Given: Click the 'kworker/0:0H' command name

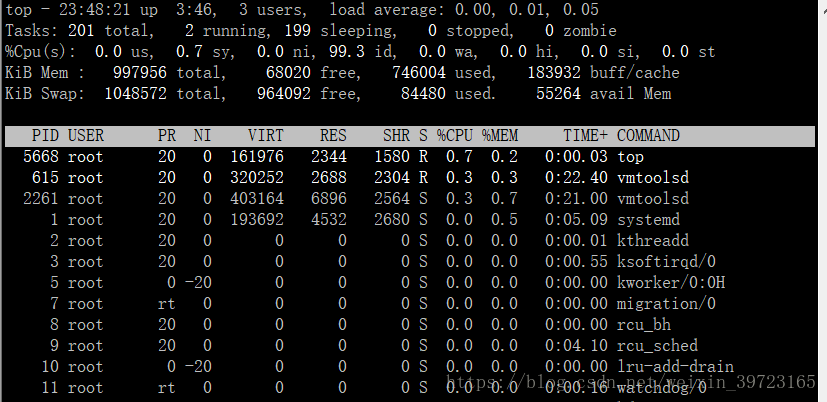Looking at the screenshot, I should 671,283.
